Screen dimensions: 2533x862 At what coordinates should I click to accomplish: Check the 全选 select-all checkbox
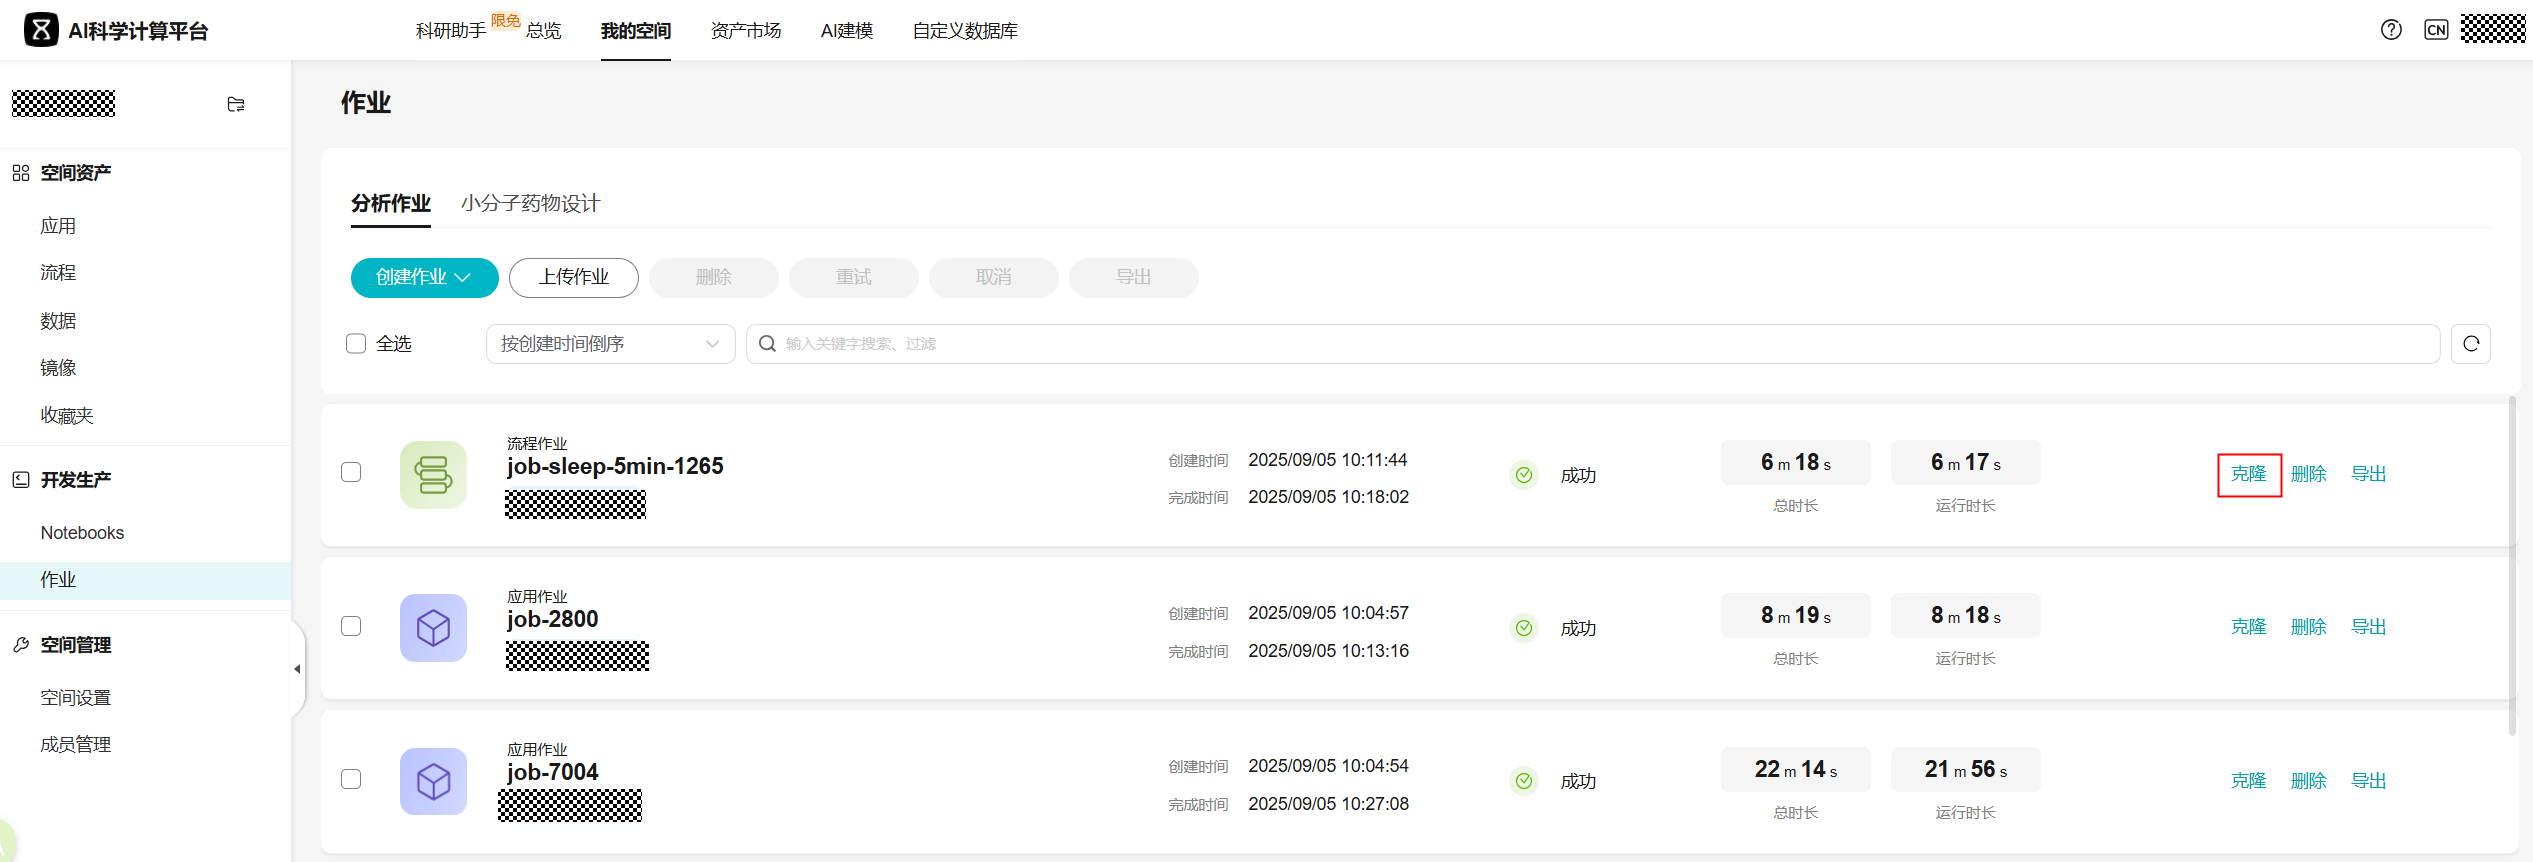pyautogui.click(x=356, y=344)
